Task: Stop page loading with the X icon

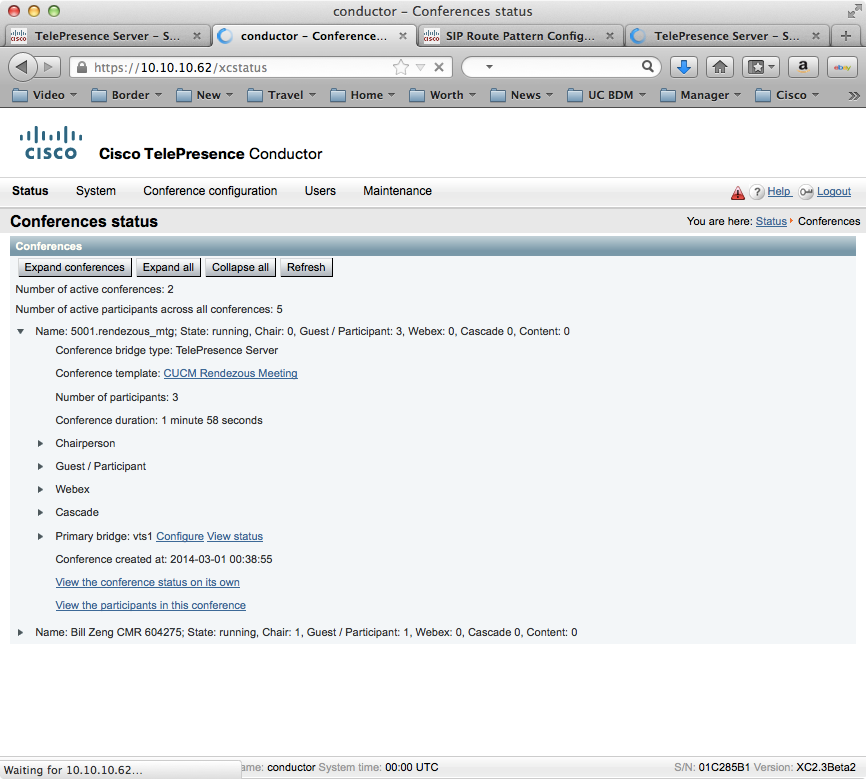Action: 439,67
